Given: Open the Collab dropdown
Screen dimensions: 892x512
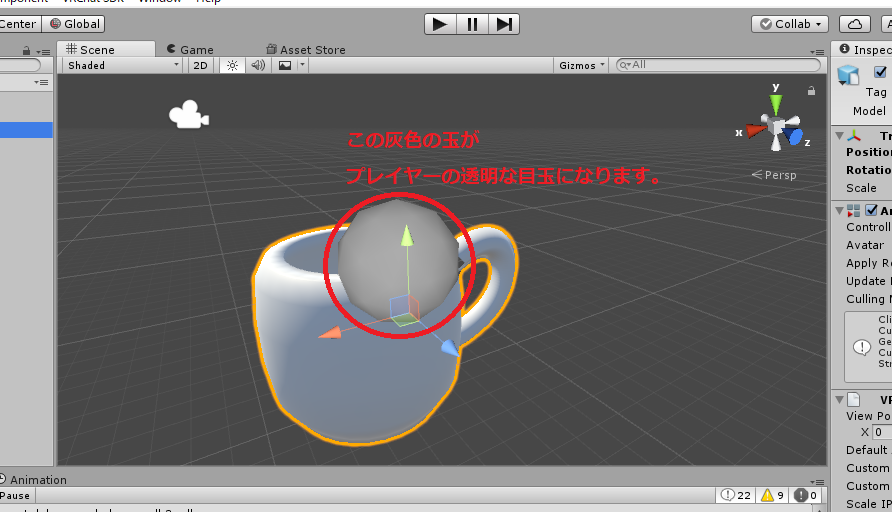Looking at the screenshot, I should point(790,24).
